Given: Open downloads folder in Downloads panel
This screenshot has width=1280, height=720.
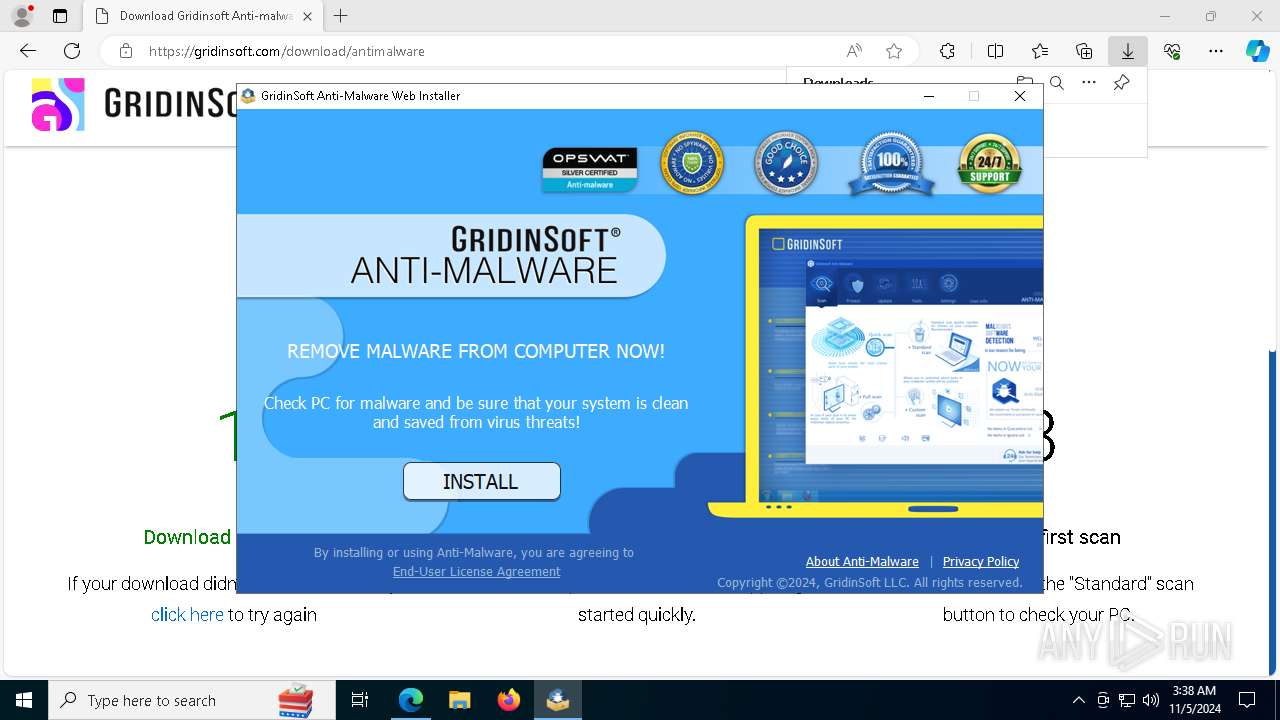Looking at the screenshot, I should pyautogui.click(x=1025, y=83).
